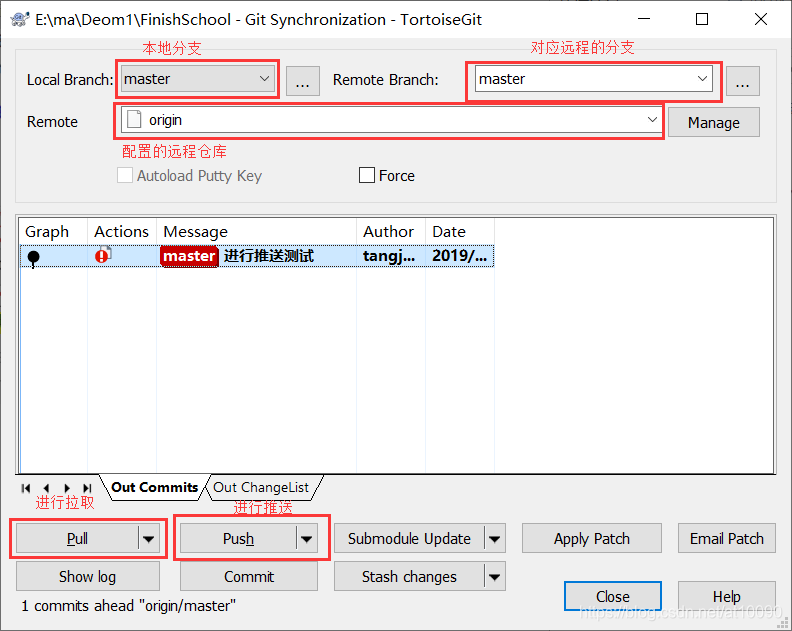Click the red error icon in Actions column

(x=103, y=255)
